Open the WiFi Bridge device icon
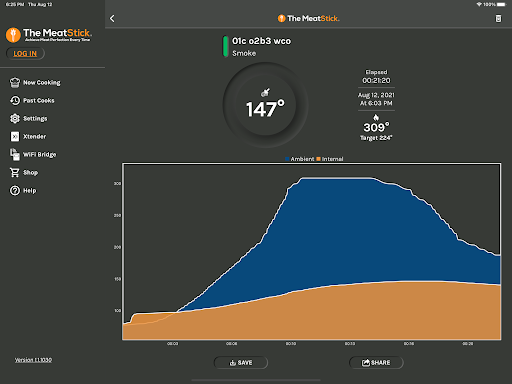The width and height of the screenshot is (512, 384). [x=15, y=154]
